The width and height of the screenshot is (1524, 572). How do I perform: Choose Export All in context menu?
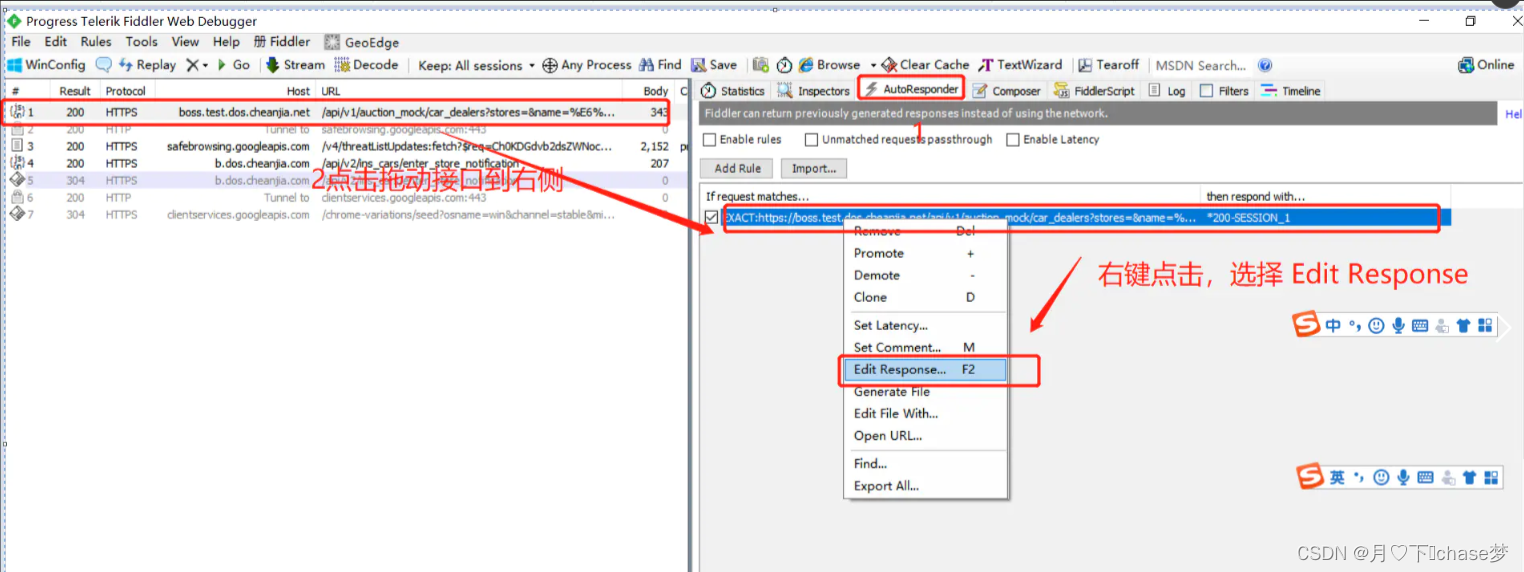[x=924, y=486]
